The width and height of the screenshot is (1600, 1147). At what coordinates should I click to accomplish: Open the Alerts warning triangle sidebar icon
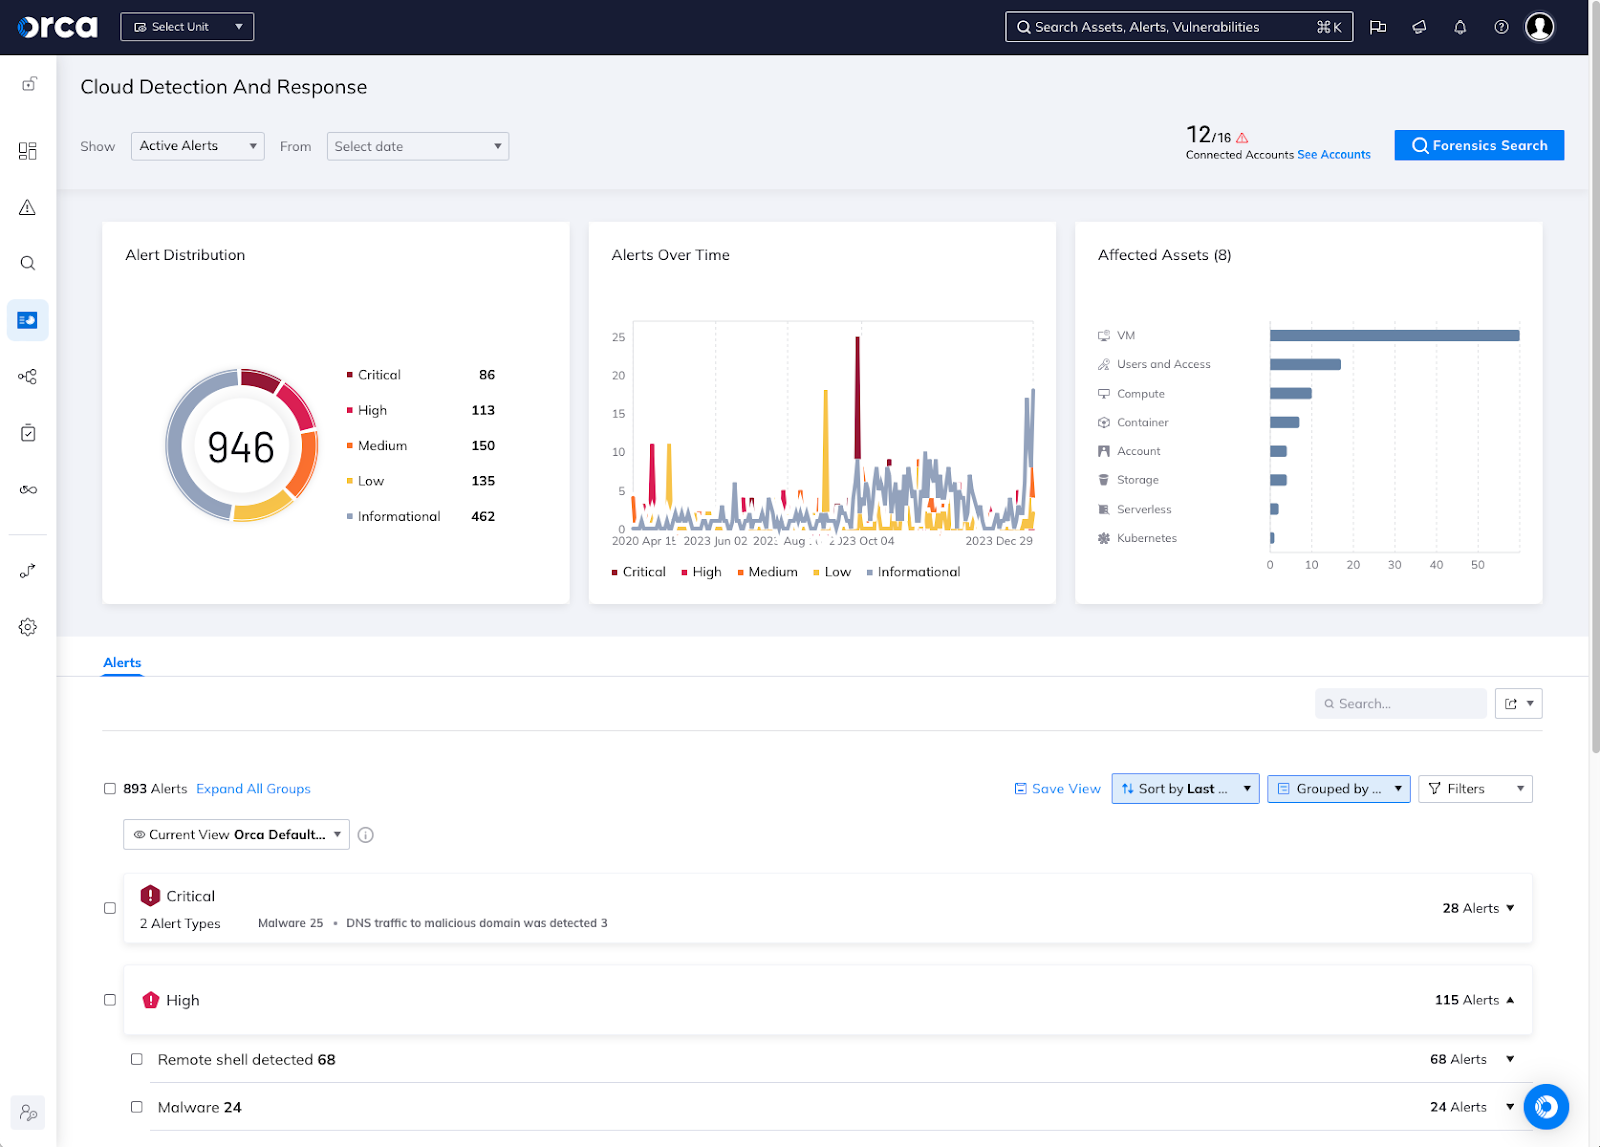coord(27,207)
